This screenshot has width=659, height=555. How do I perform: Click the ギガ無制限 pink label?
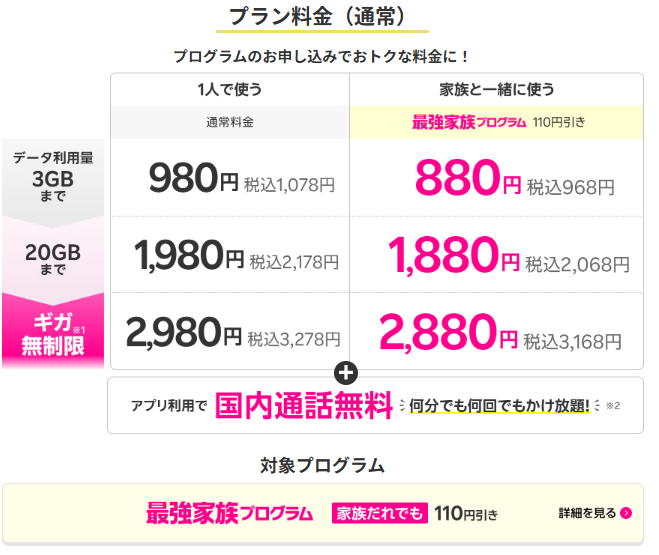click(x=53, y=335)
